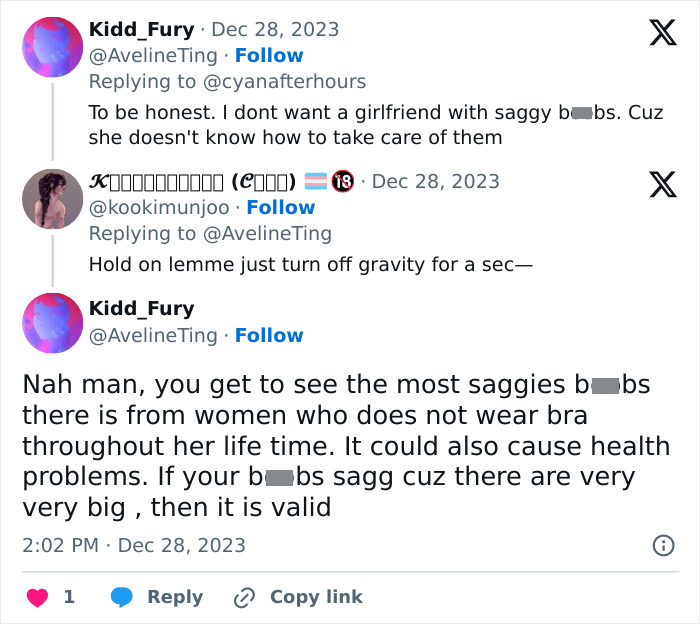Screen dimensions: 700x624
Task: Open Kidd_Fury's avatar at the top
Action: (52, 47)
